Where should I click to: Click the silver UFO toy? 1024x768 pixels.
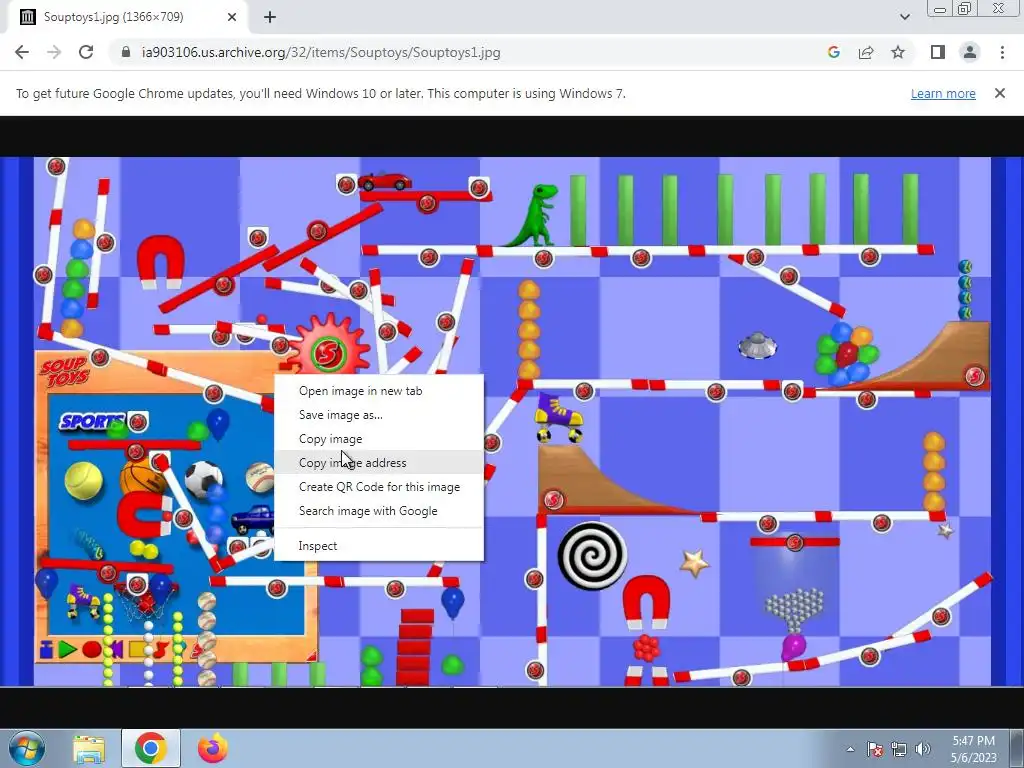[758, 345]
